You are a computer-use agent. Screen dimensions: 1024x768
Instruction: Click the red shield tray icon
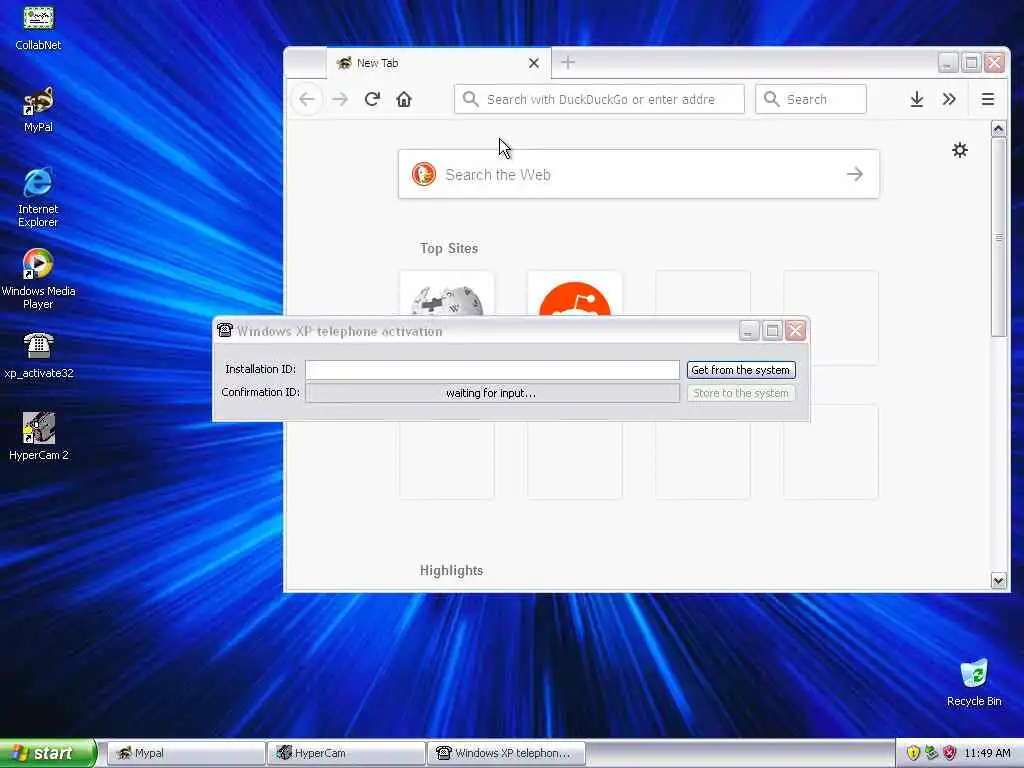[x=950, y=753]
